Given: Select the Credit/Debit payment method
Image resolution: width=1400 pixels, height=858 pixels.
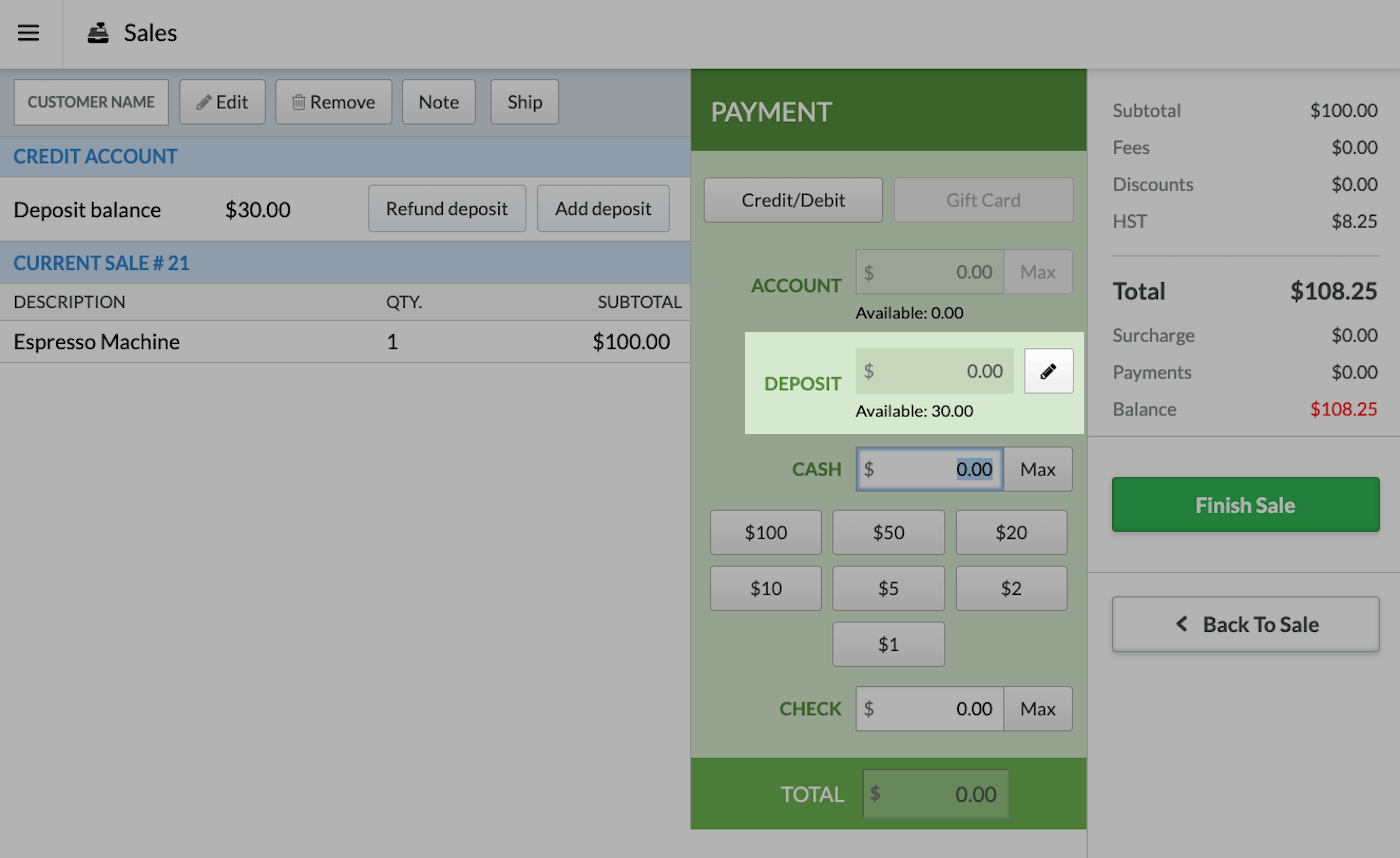Looking at the screenshot, I should pos(792,200).
